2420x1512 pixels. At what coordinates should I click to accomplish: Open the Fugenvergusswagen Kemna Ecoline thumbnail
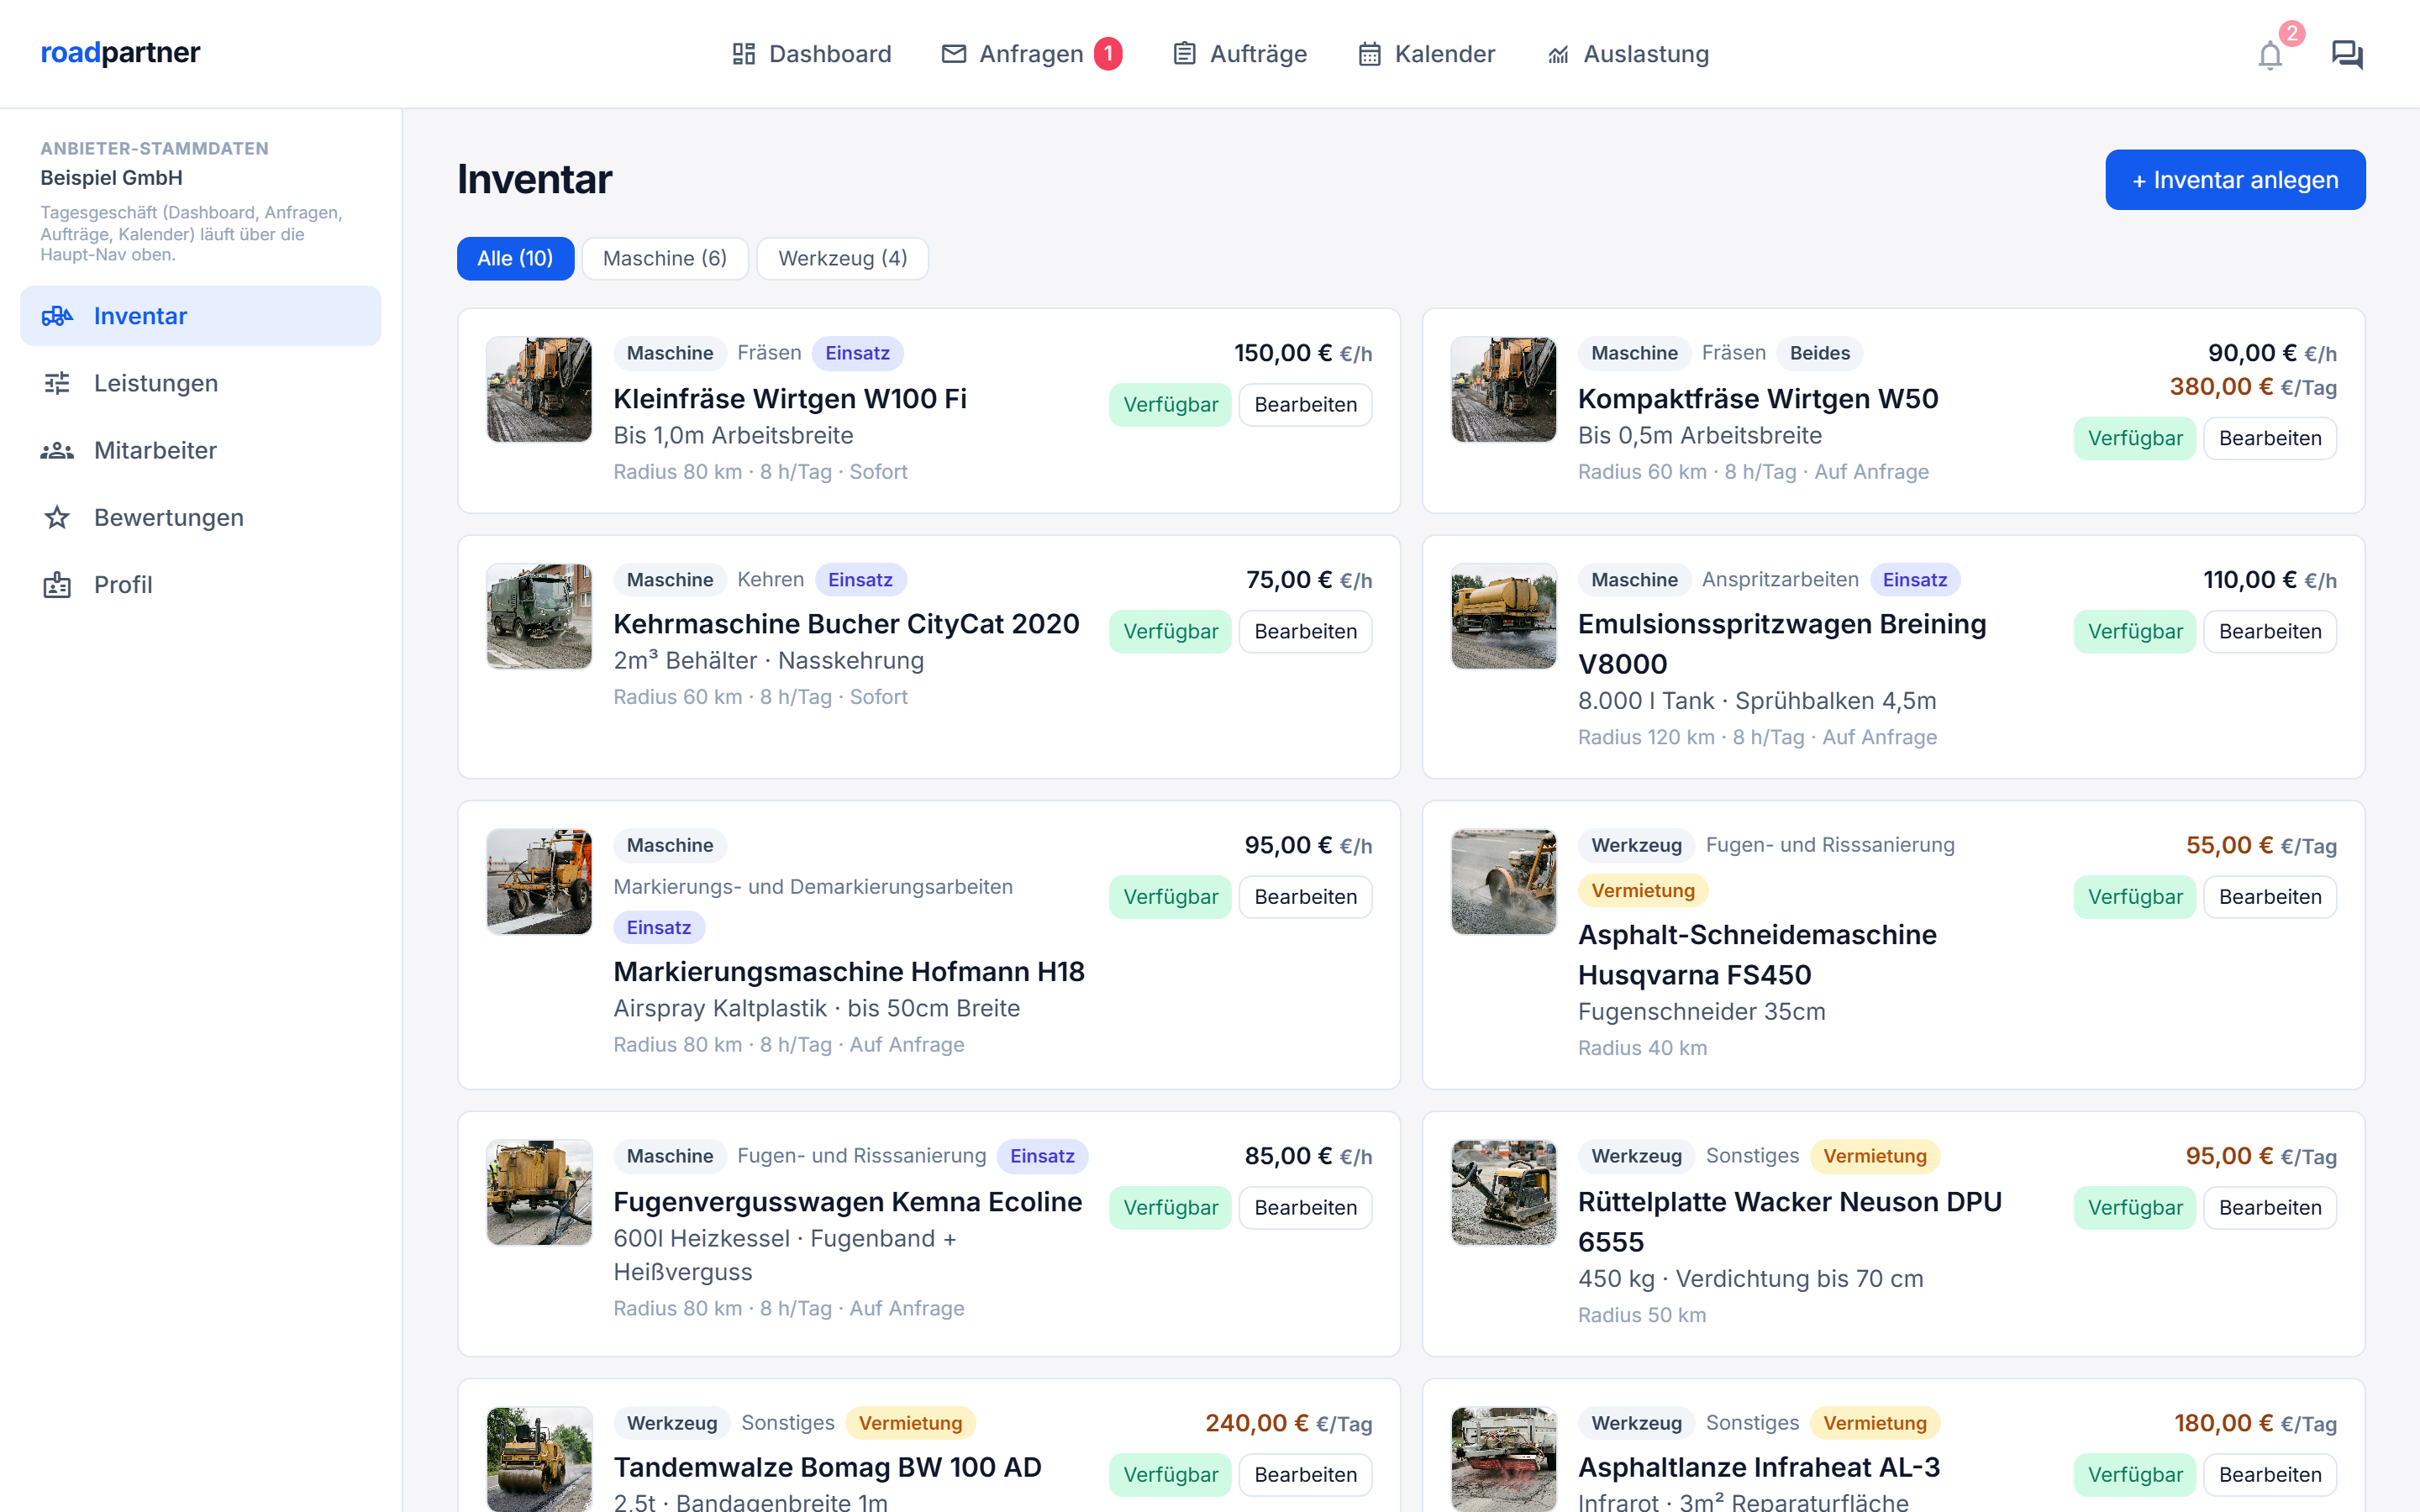(x=539, y=1192)
